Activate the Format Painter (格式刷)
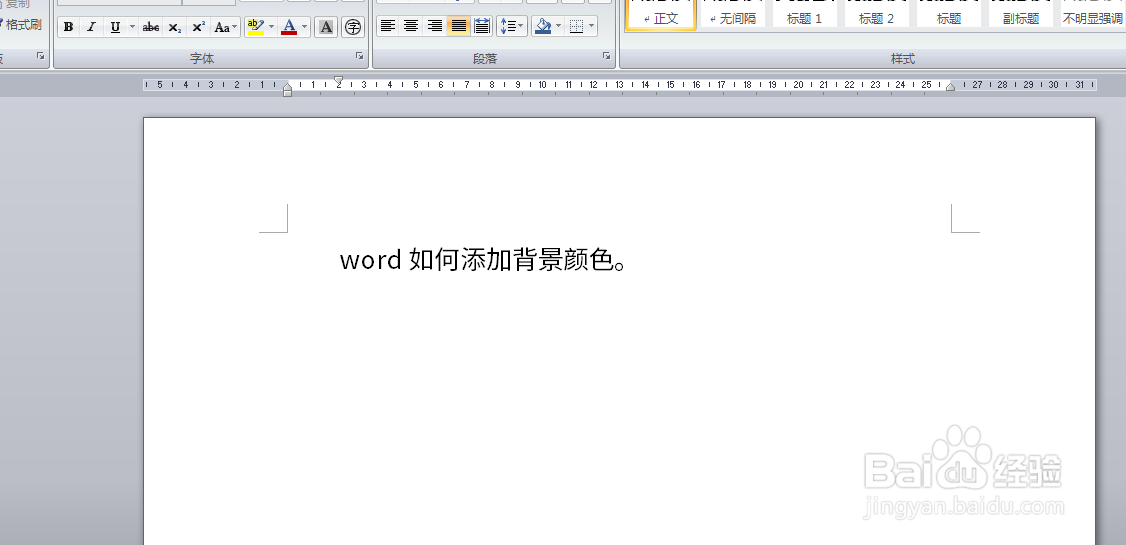Viewport: 1126px width, 545px height. (x=22, y=24)
